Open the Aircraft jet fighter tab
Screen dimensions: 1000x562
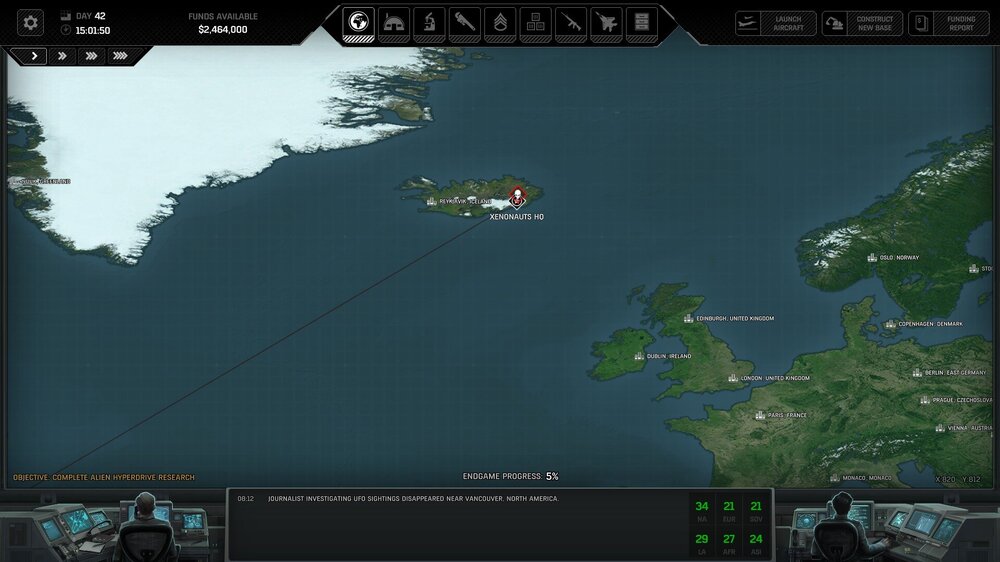[606, 24]
